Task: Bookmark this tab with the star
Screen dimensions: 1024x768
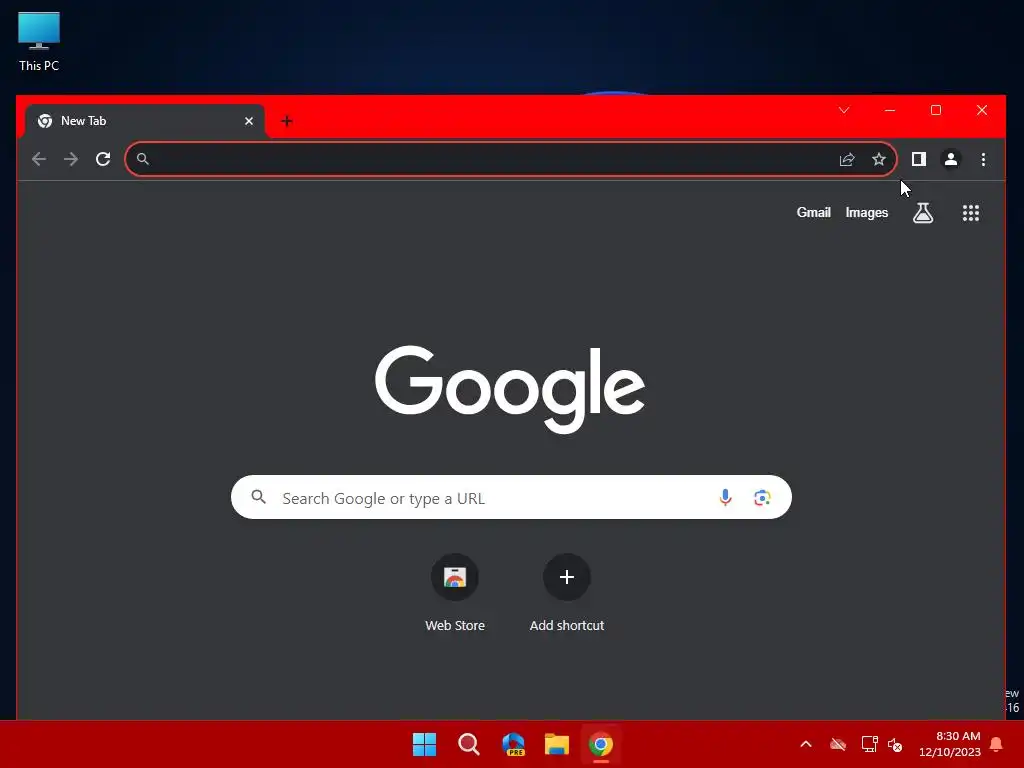Action: [879, 159]
